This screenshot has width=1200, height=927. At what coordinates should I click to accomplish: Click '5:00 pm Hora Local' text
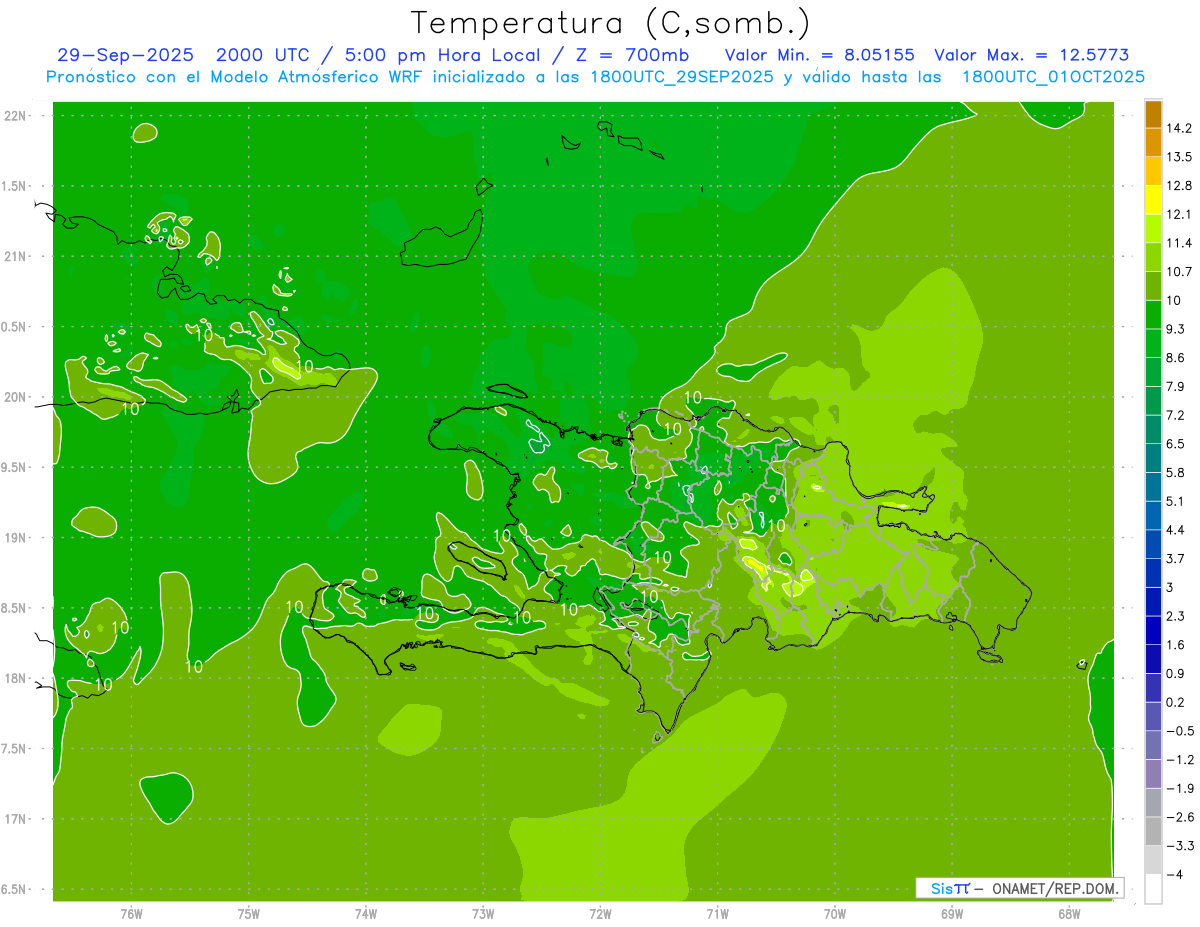439,55
